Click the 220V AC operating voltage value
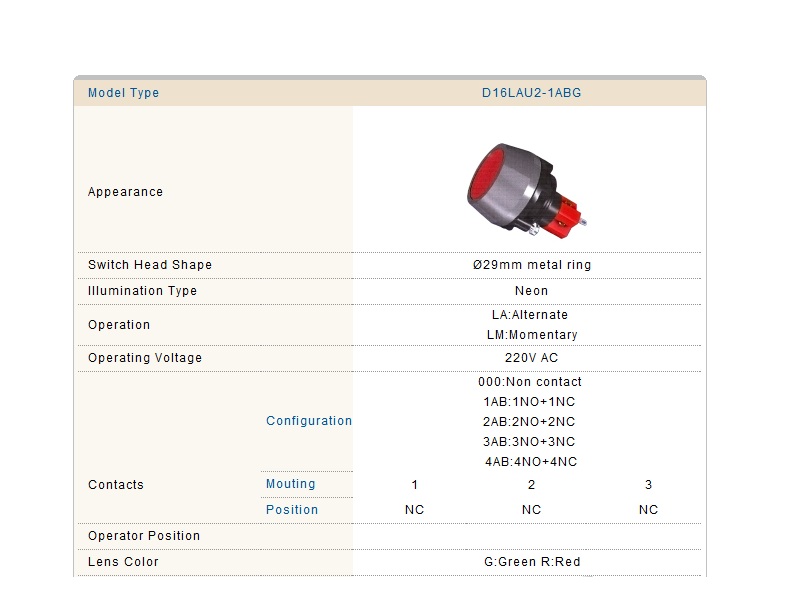 (531, 358)
